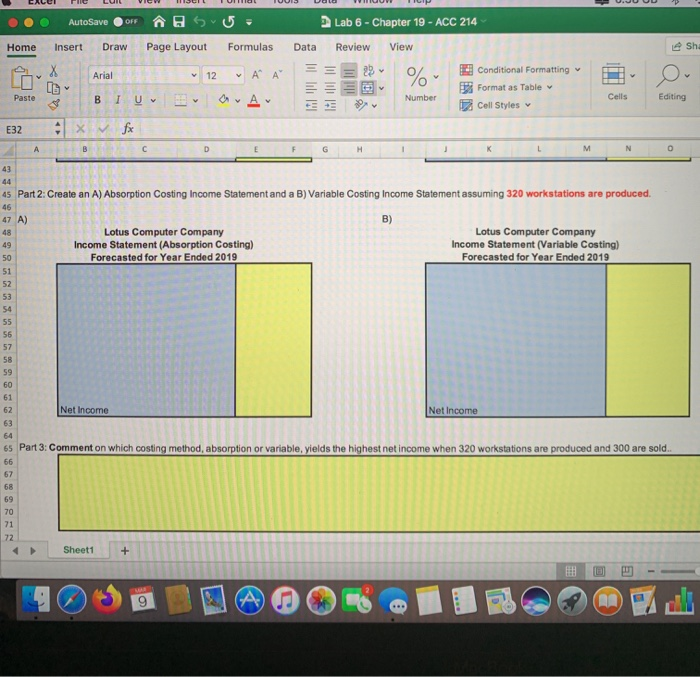Switch to the Draw tab
The image size is (700, 677).
tap(115, 47)
